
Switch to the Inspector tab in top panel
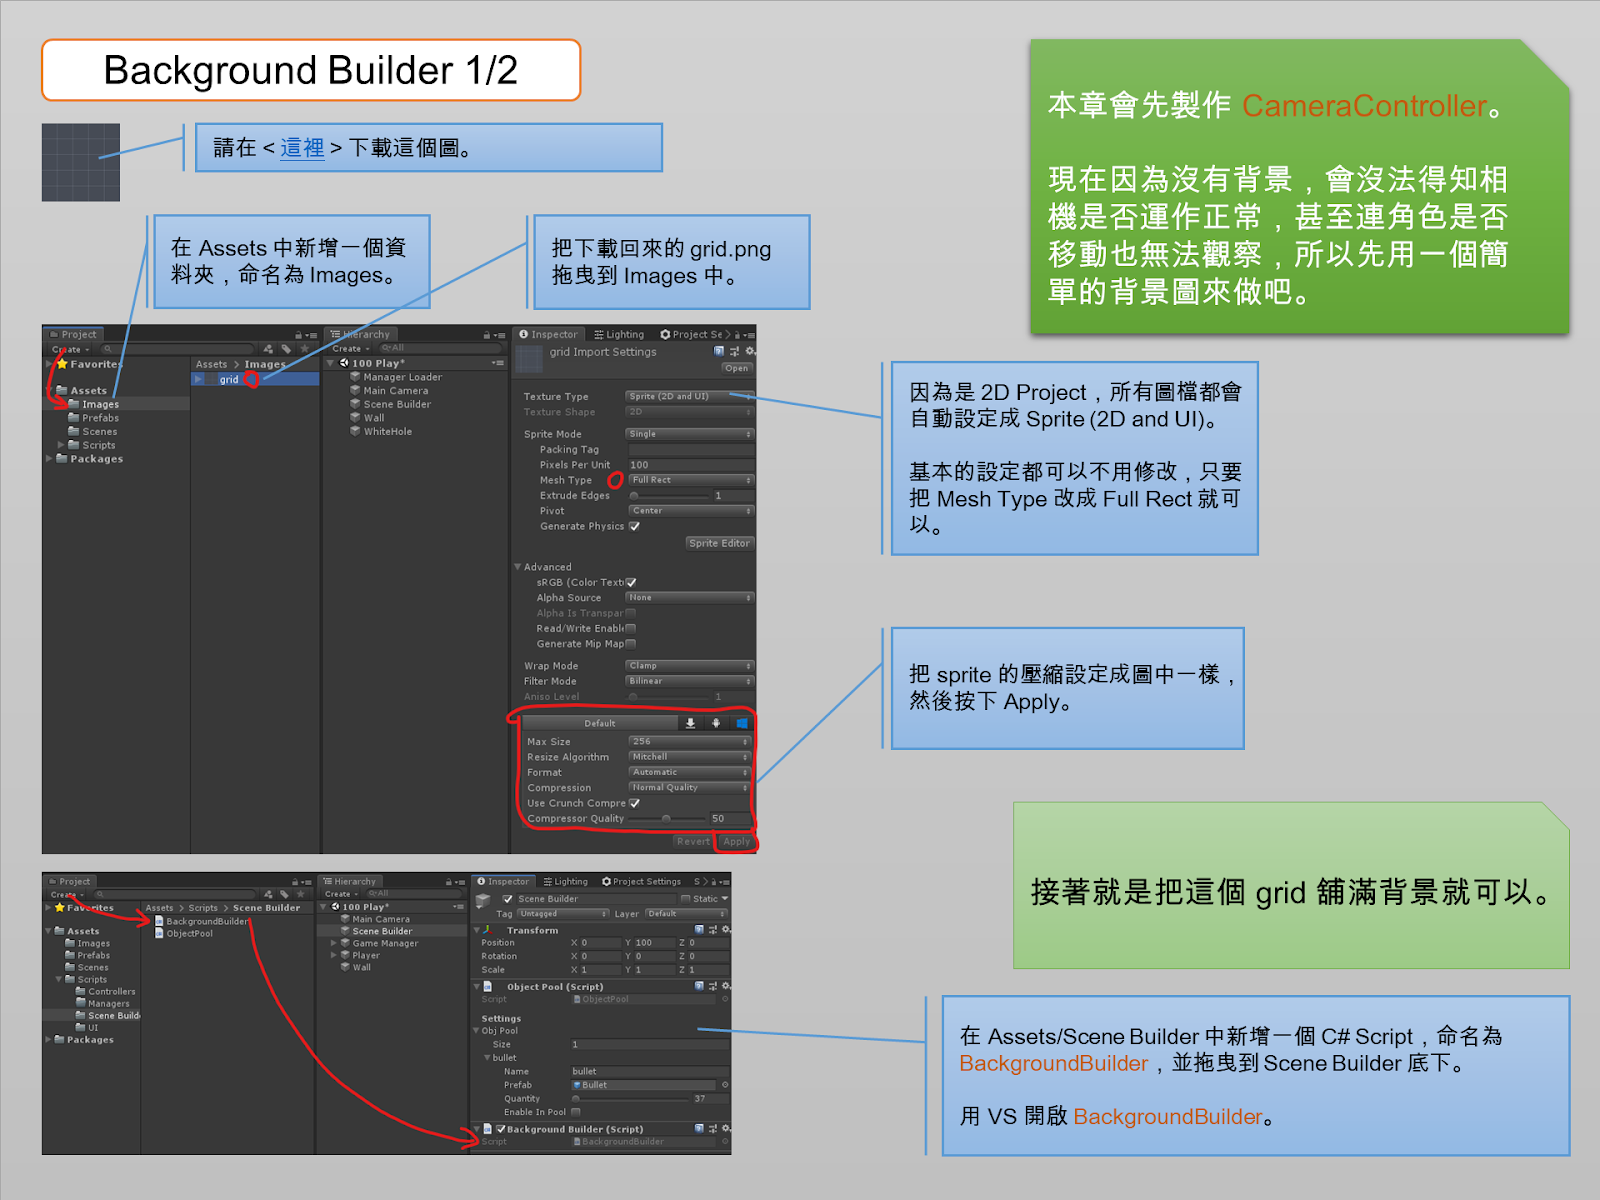[548, 335]
